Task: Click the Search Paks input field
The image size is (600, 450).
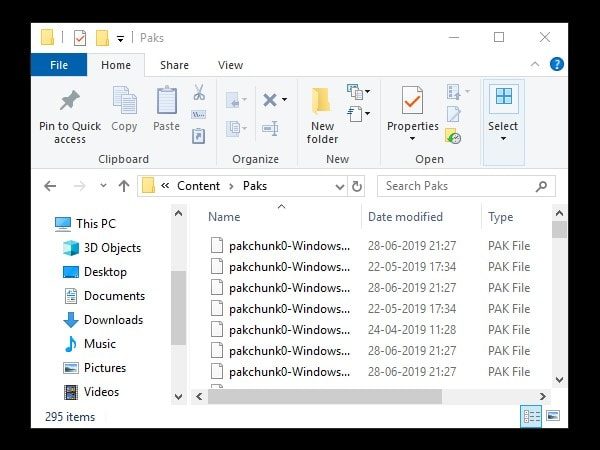Action: (466, 186)
